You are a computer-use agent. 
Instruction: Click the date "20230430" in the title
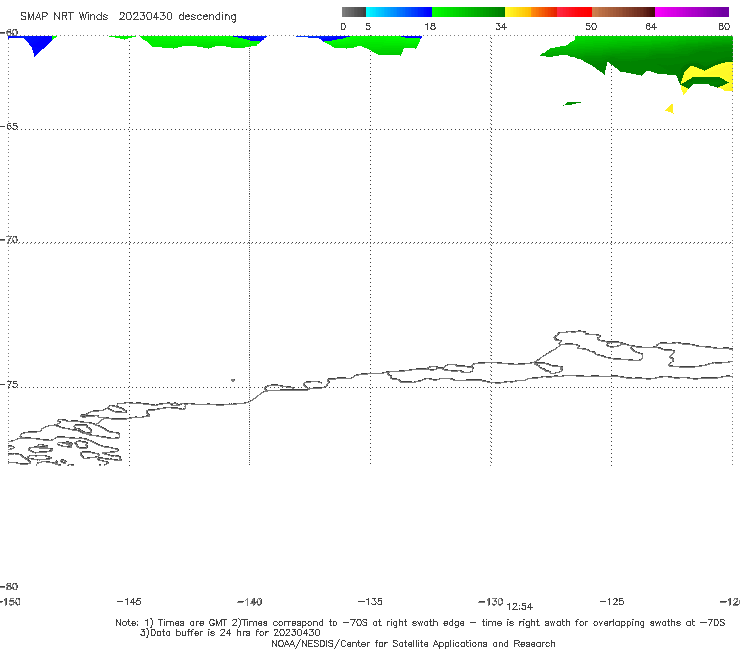(145, 17)
